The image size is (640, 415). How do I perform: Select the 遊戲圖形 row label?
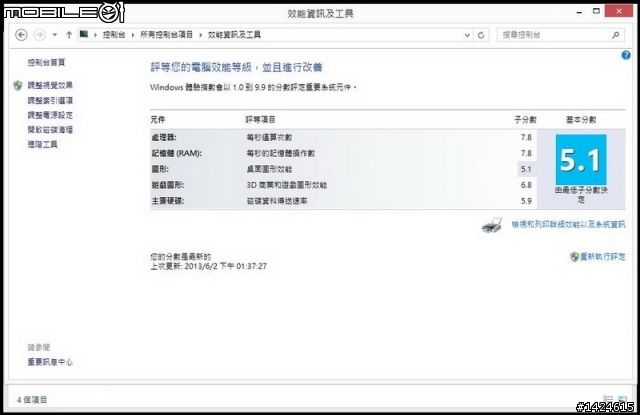(168, 185)
